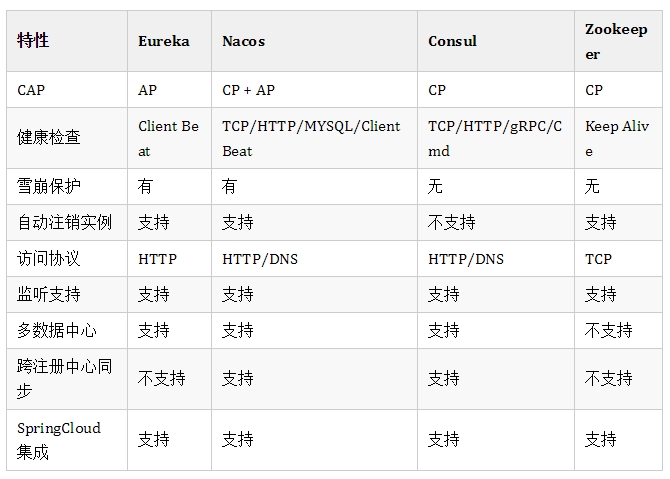Select the Eureka column header
The width and height of the screenshot is (670, 479).
pos(163,41)
